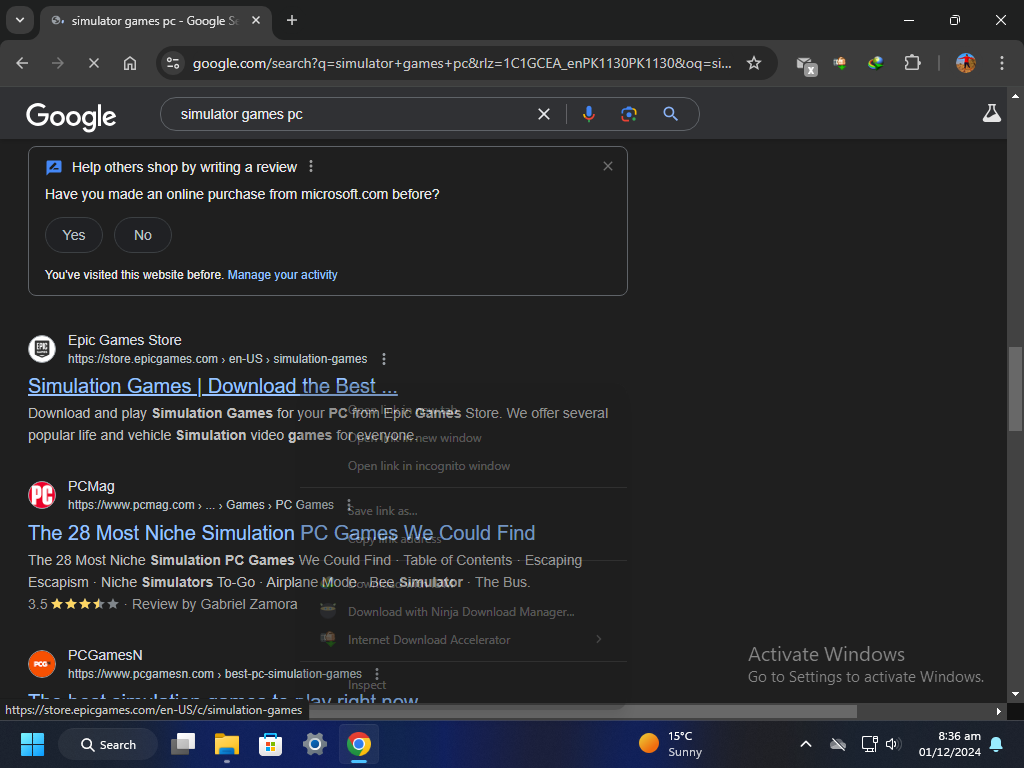Click the Search Labs flask icon

tap(991, 114)
